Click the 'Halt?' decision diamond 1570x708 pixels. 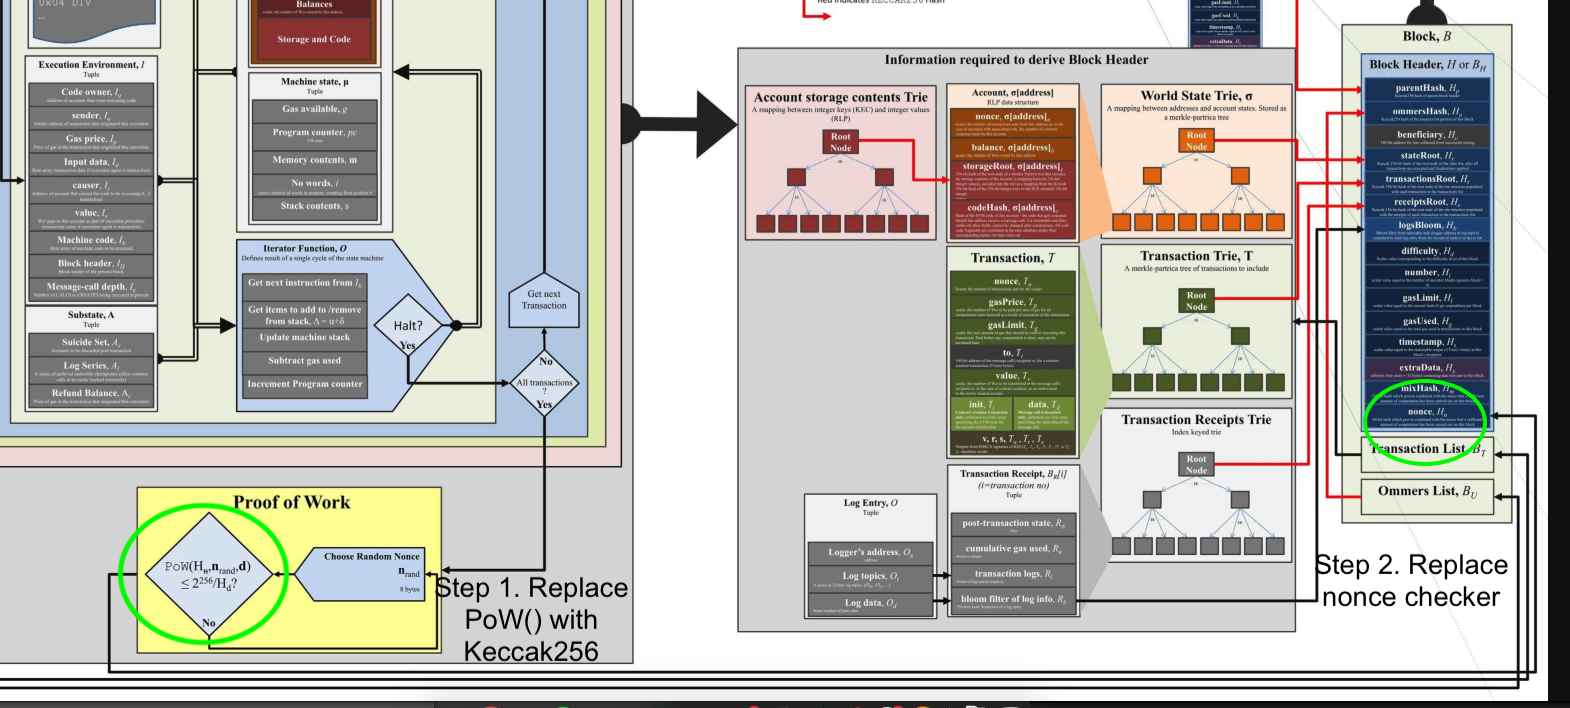[x=408, y=326]
